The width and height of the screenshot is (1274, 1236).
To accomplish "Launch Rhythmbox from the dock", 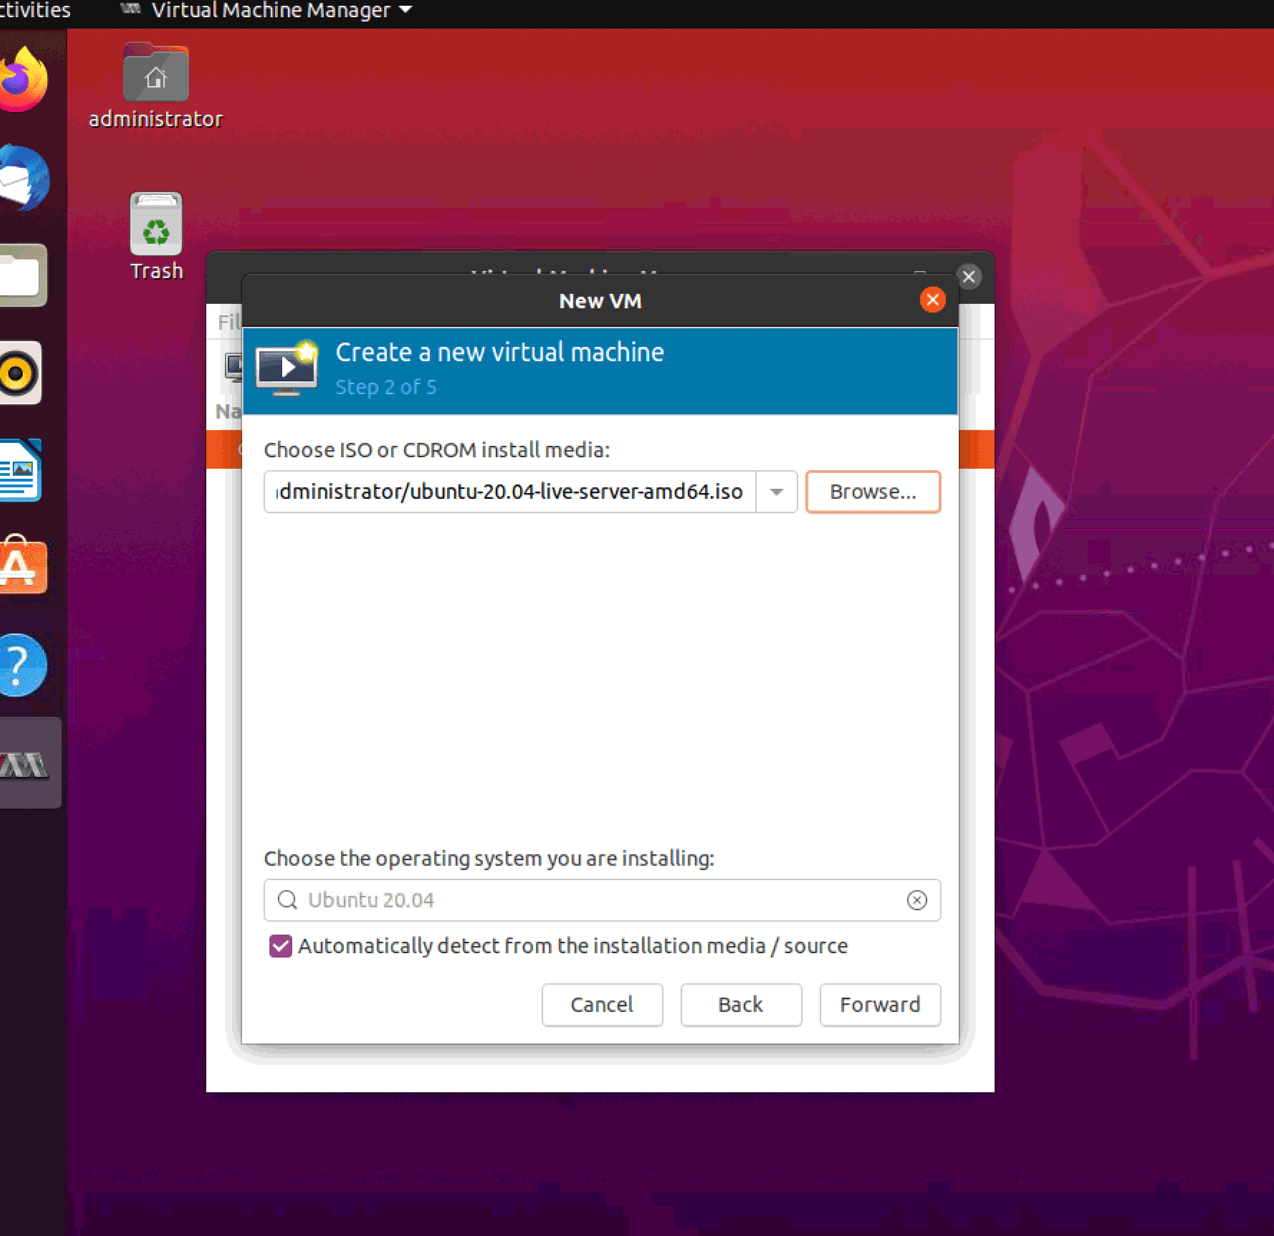I will tap(23, 372).
